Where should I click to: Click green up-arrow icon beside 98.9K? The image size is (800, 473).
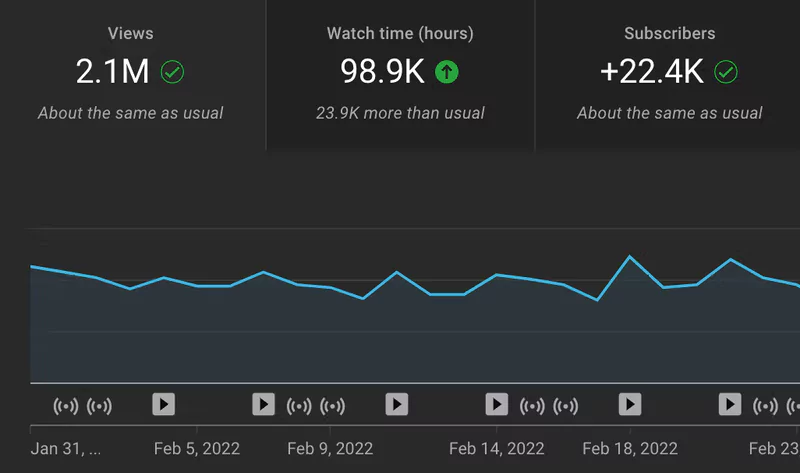[447, 72]
